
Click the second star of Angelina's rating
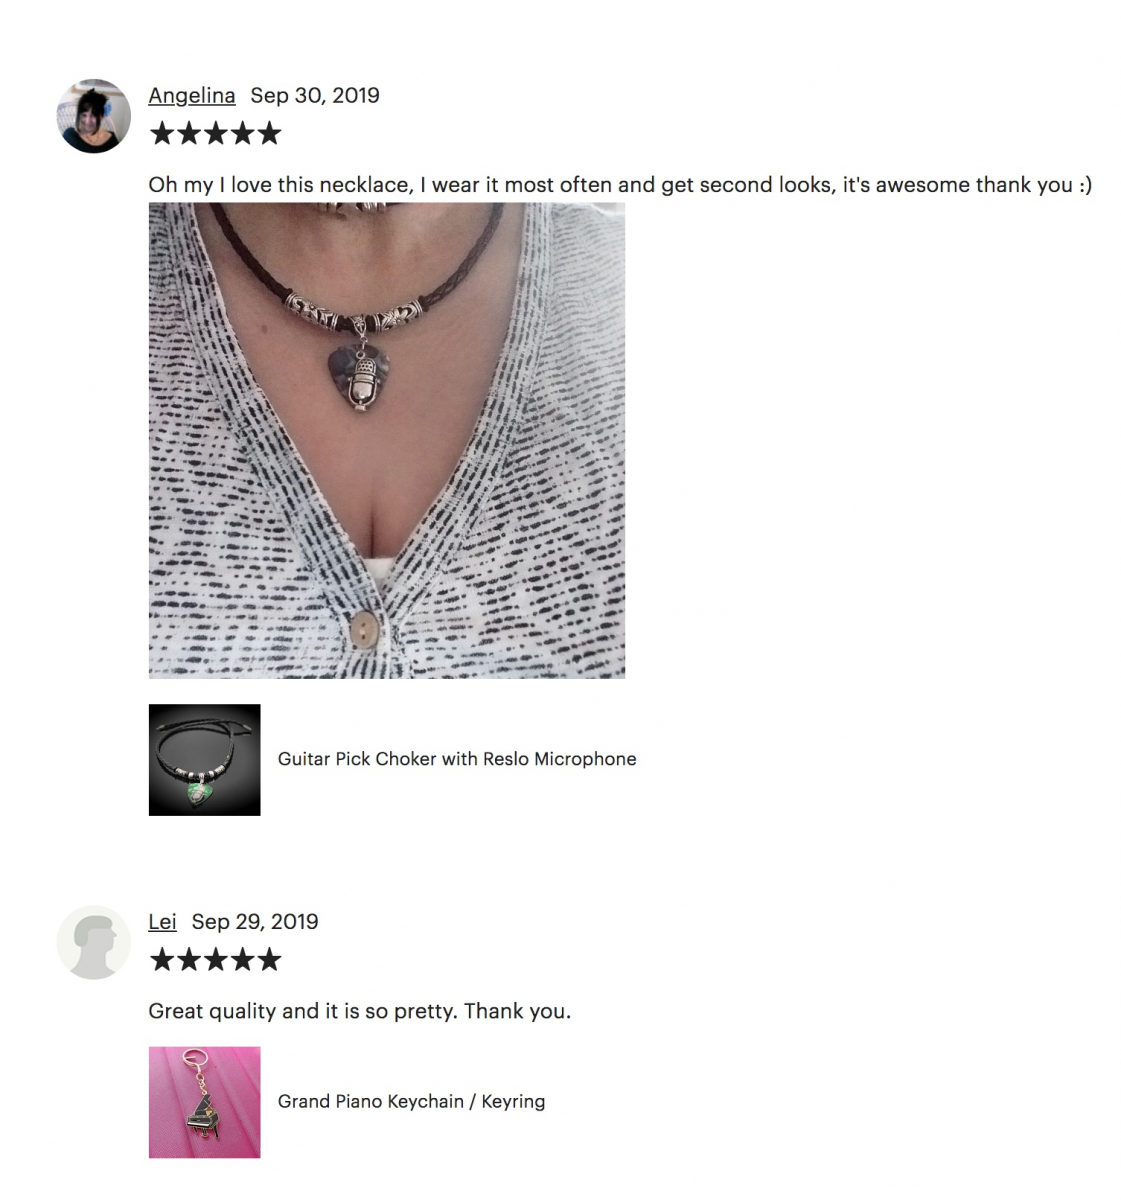[x=188, y=134]
